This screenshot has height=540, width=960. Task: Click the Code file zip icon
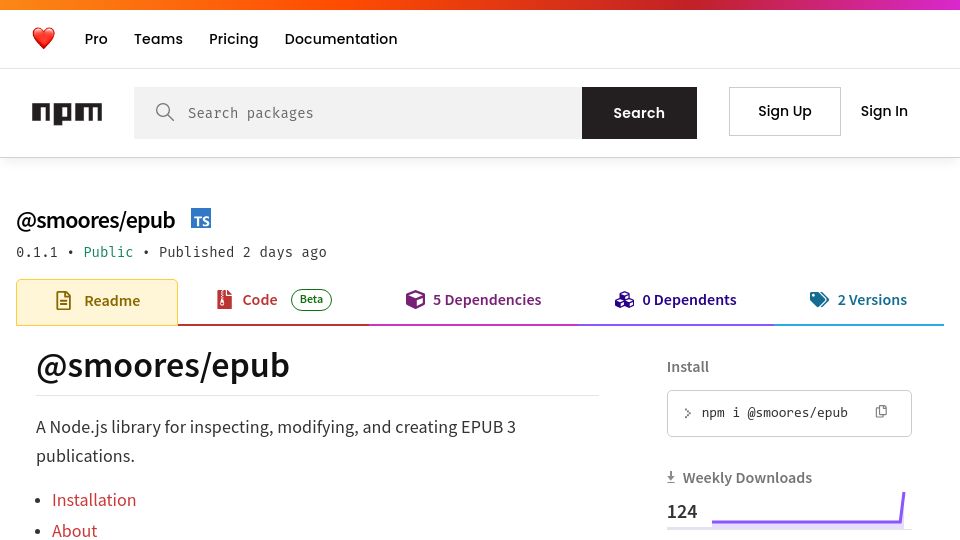(225, 299)
